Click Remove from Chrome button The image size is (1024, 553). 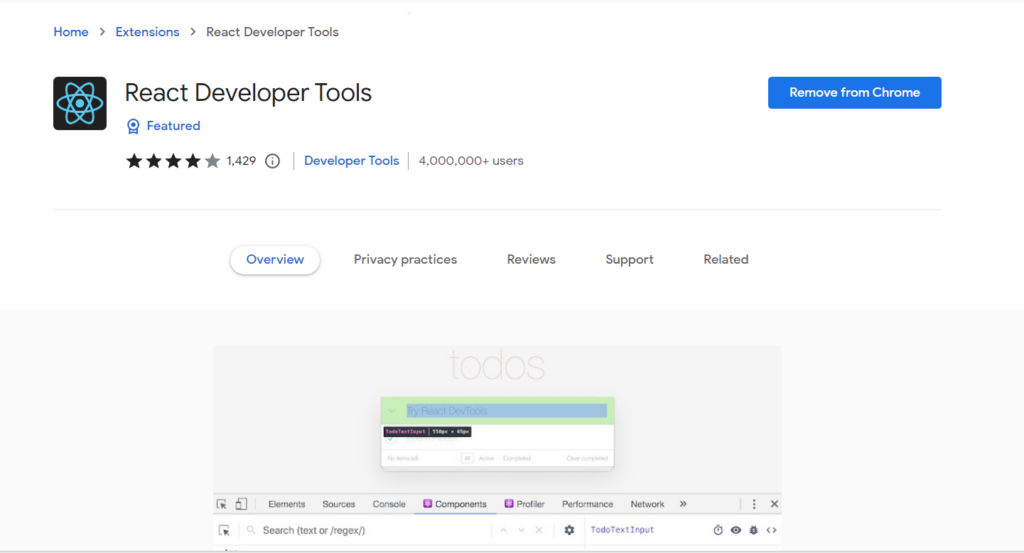tap(855, 93)
